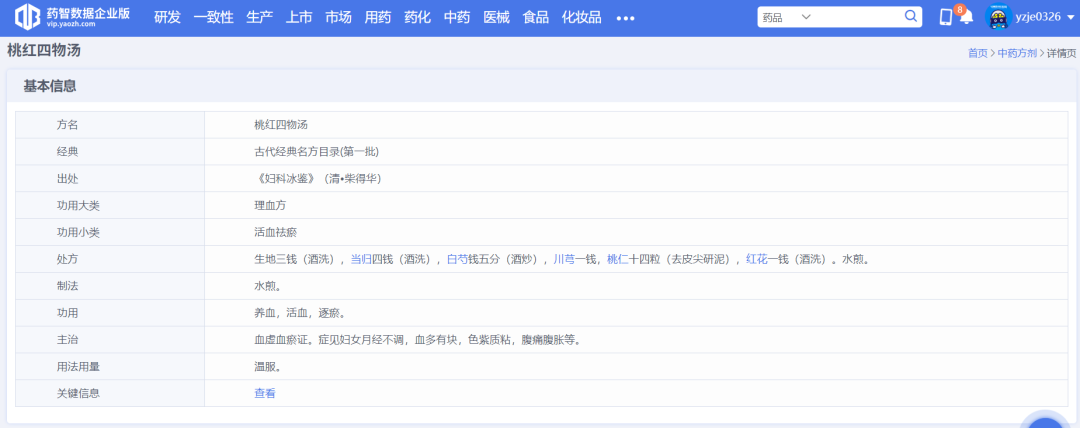The width and height of the screenshot is (1080, 428).
Task: Open the 白芍 herb link
Action: click(458, 259)
